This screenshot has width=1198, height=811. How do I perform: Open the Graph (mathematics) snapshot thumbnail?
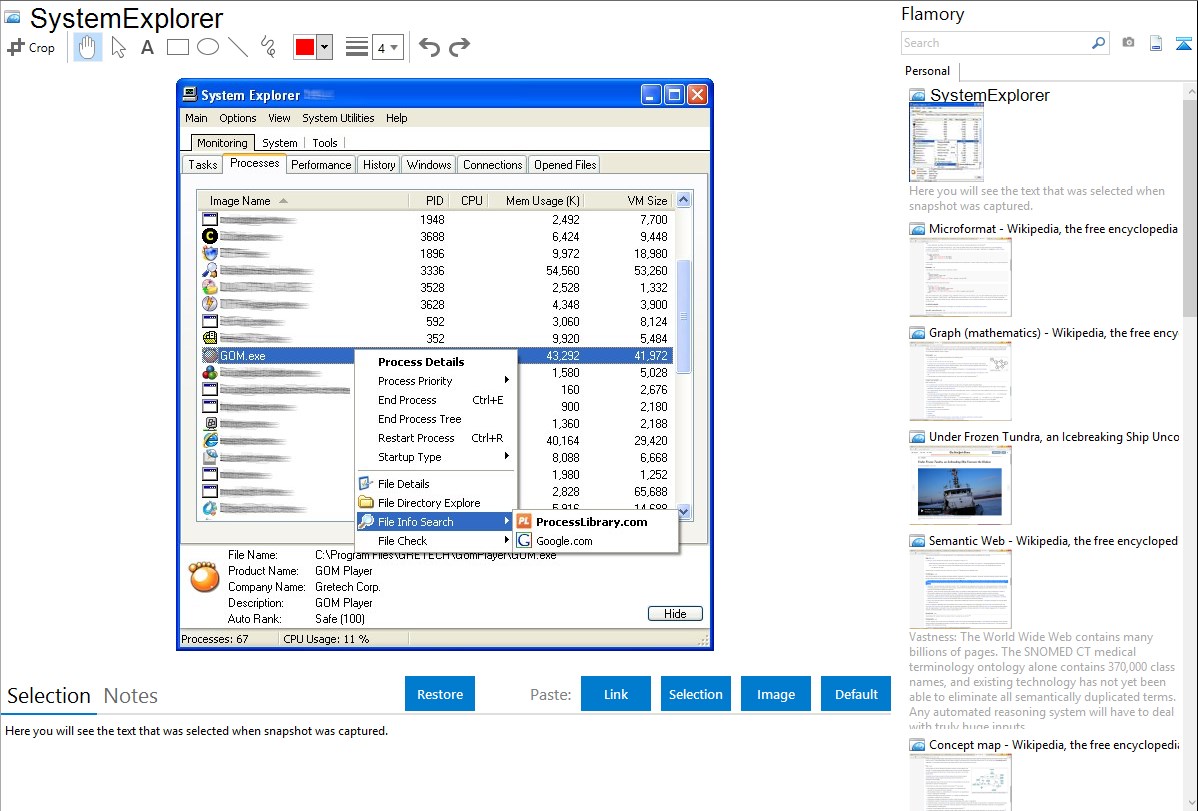(x=960, y=381)
